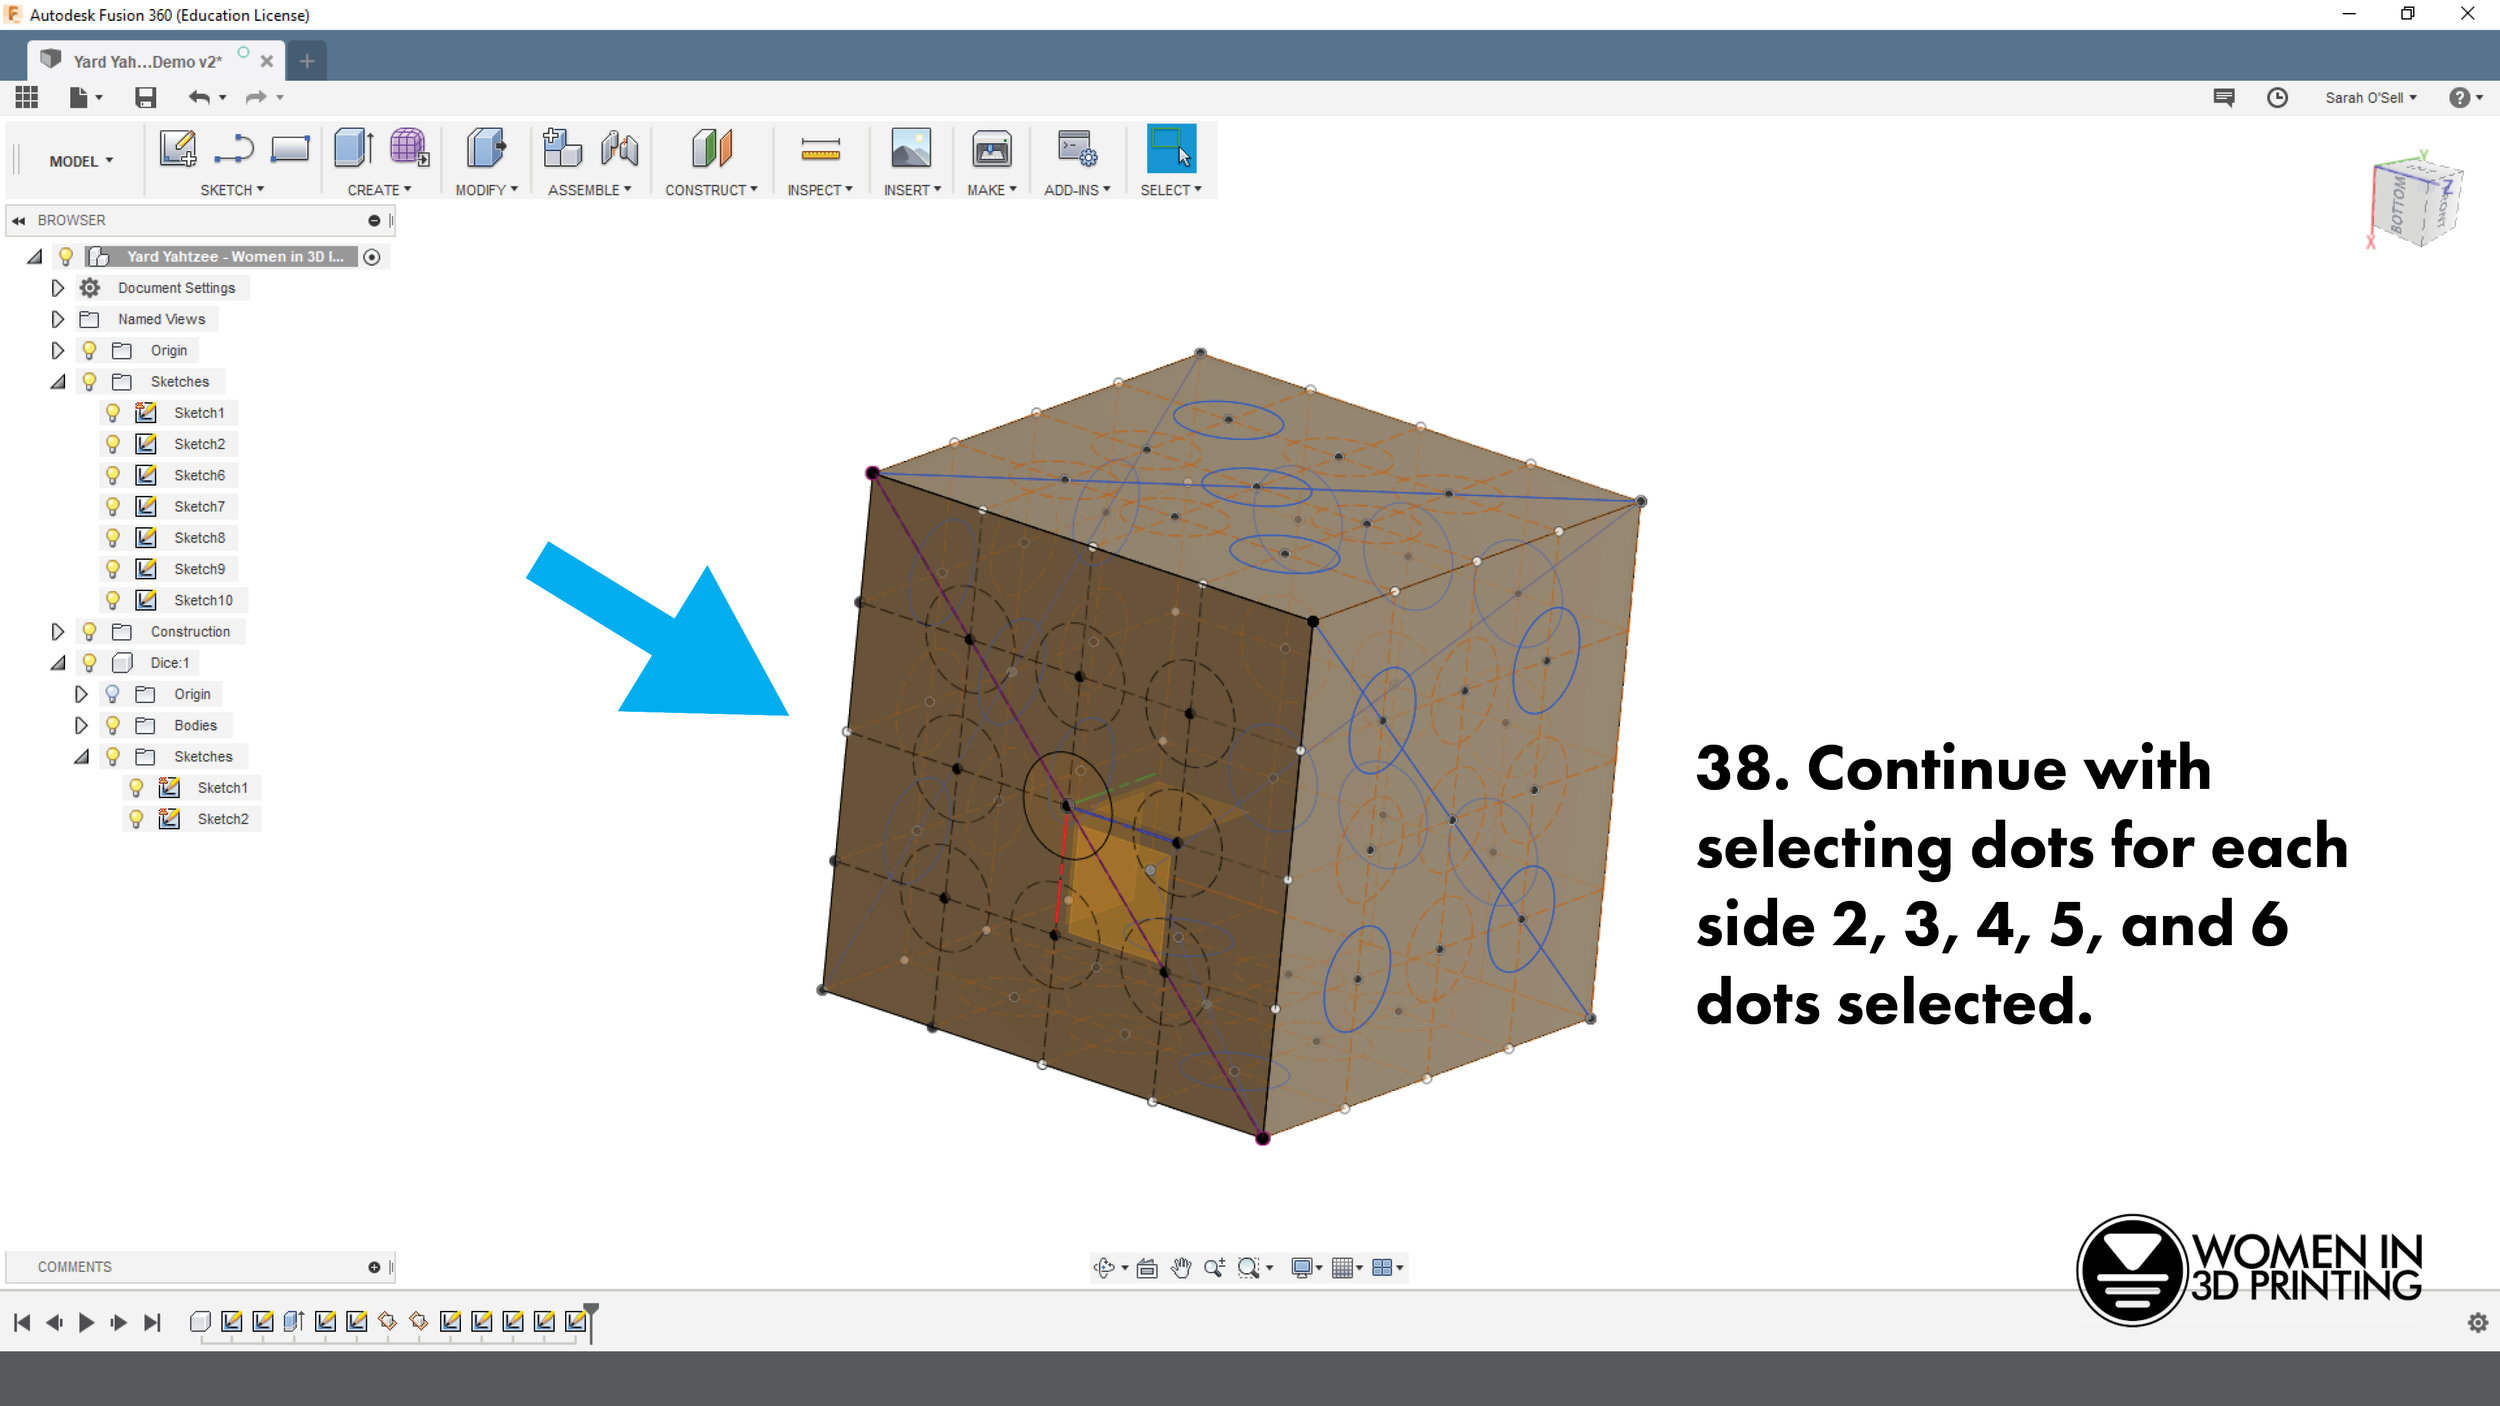Click the Measure inspect icon
The image size is (2500, 1406).
tap(820, 149)
